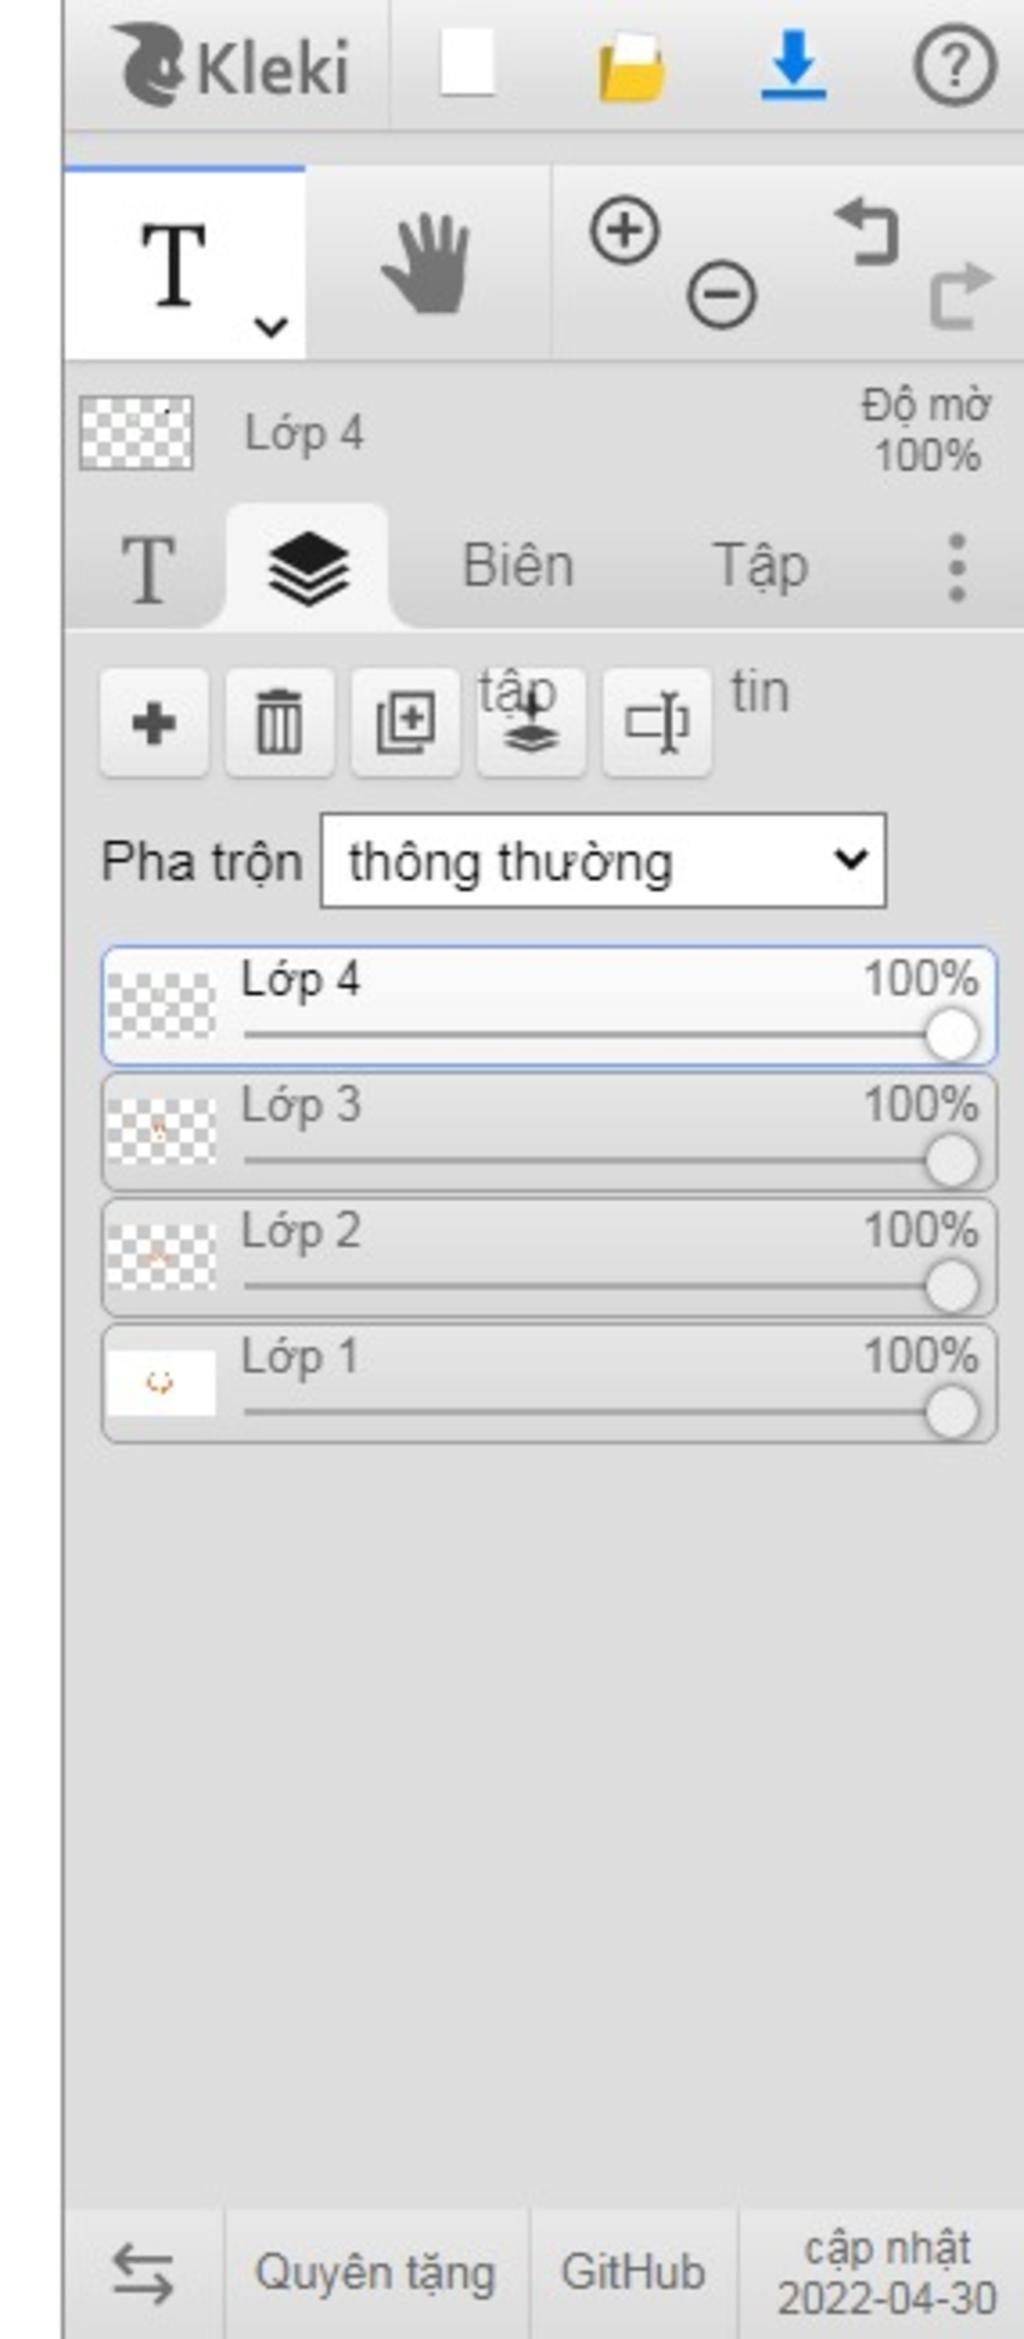Open the help question mark icon
This screenshot has height=2339, width=1024.
[954, 66]
